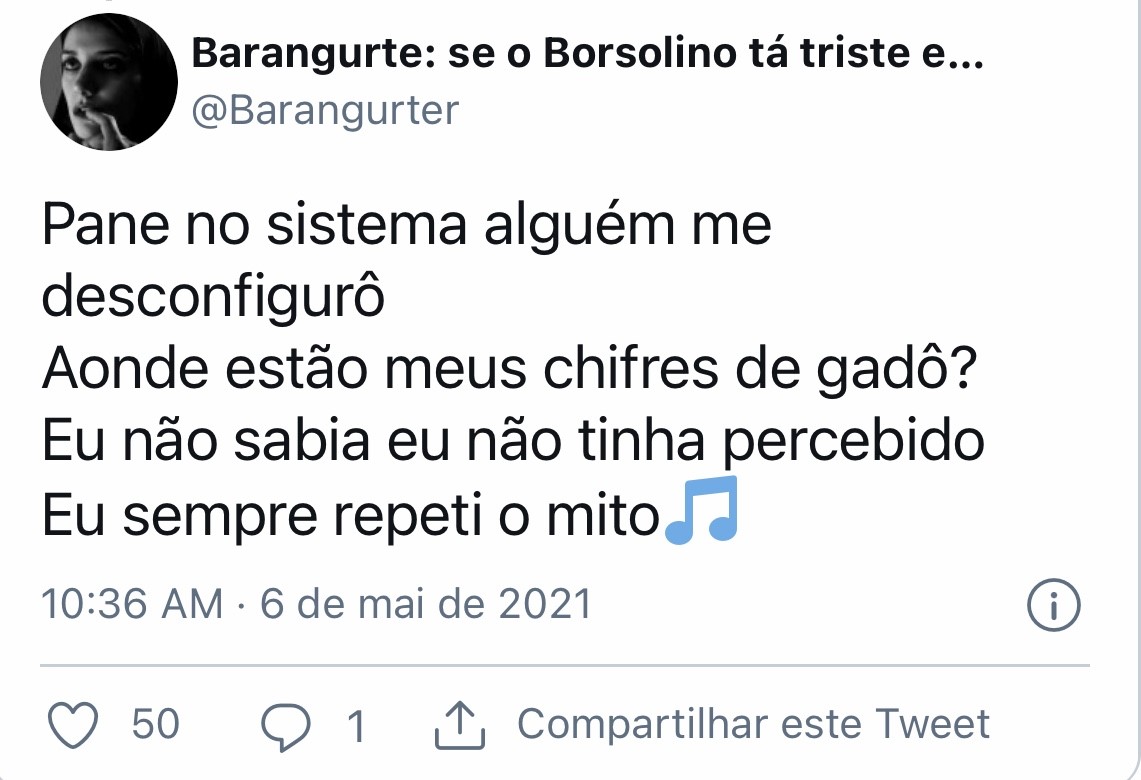The width and height of the screenshot is (1141, 780).
Task: Click the share upload arrow icon
Action: click(x=460, y=725)
